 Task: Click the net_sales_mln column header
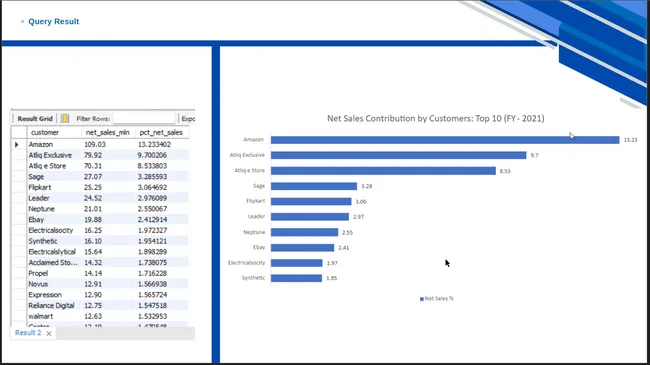coord(108,133)
